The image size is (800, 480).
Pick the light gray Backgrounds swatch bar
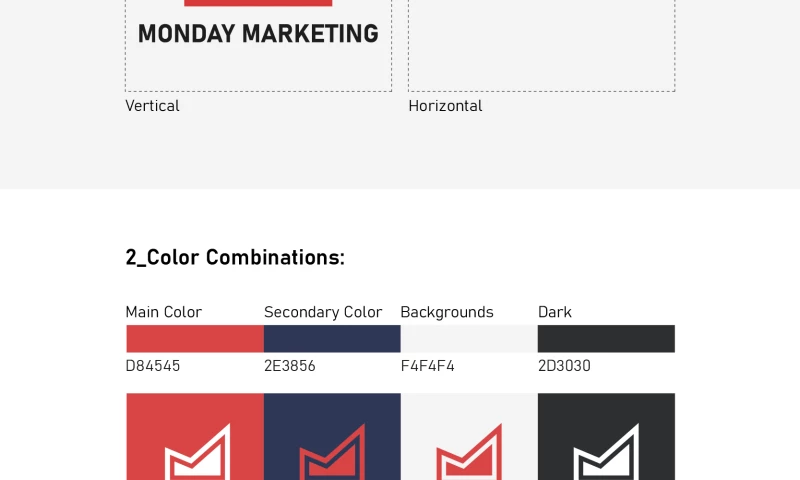pos(469,338)
